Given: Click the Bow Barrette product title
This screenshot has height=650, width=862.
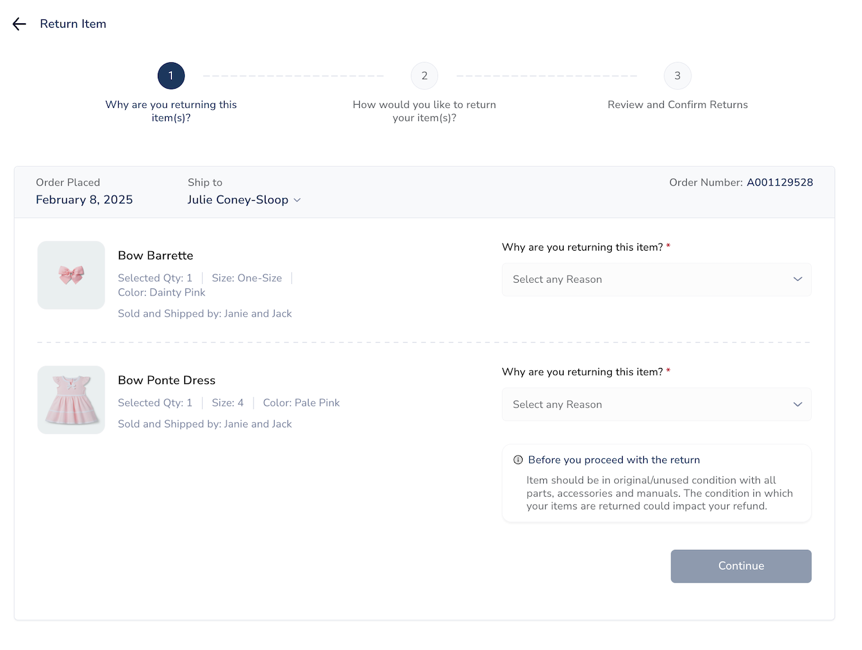Looking at the screenshot, I should pyautogui.click(x=156, y=256).
